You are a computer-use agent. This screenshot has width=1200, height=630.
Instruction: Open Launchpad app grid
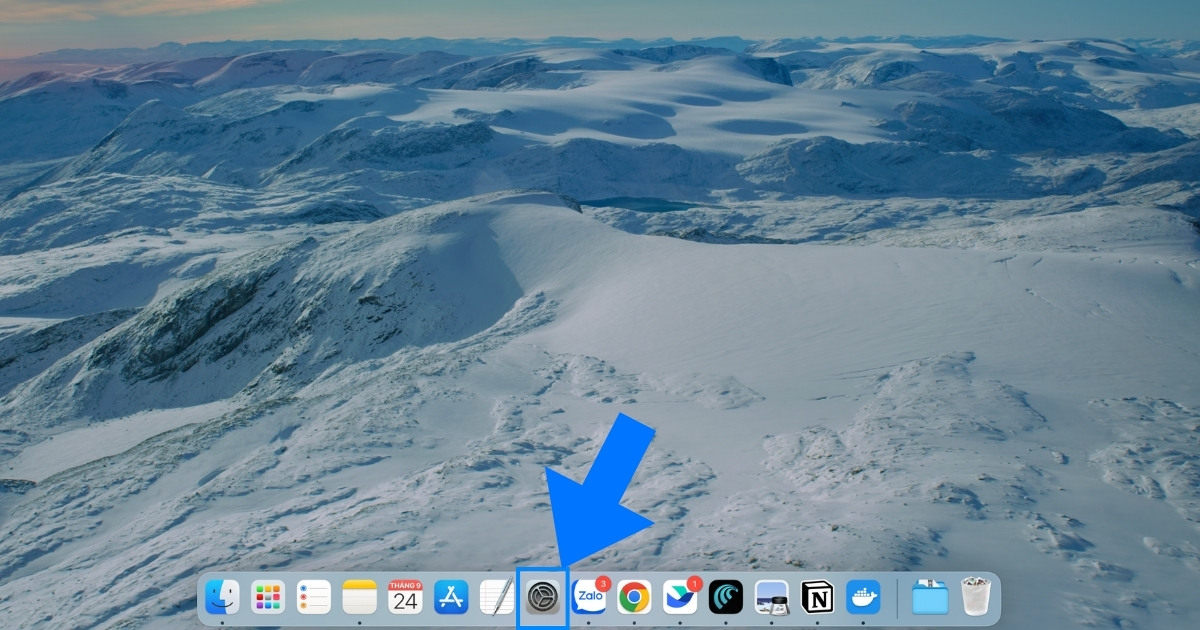pos(267,598)
